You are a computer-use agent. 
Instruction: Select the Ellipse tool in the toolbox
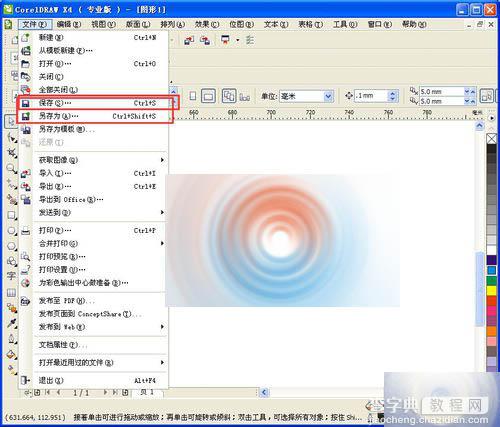pyautogui.click(x=11, y=231)
